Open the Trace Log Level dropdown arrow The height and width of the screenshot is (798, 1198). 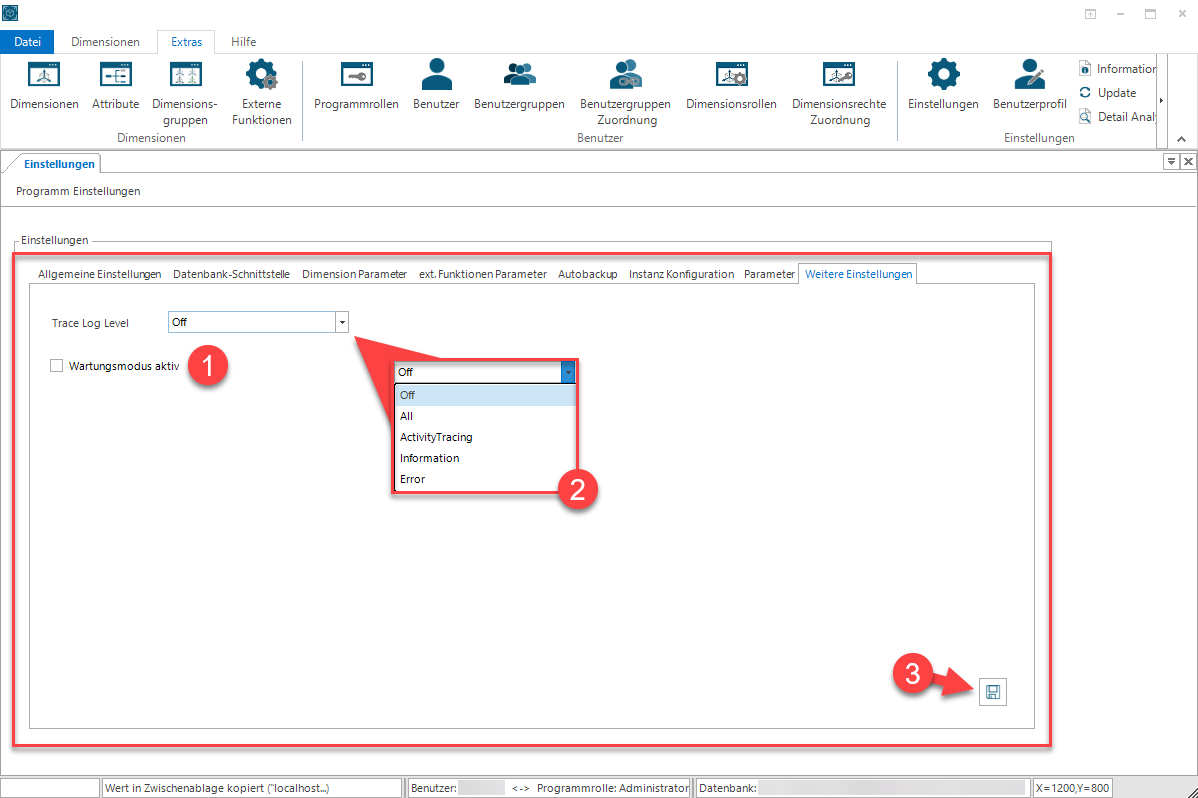coord(342,323)
